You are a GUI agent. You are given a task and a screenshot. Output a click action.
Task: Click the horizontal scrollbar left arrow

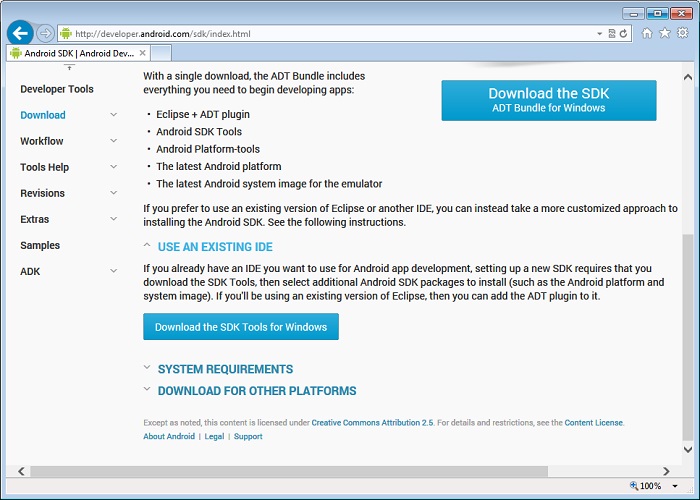21,471
